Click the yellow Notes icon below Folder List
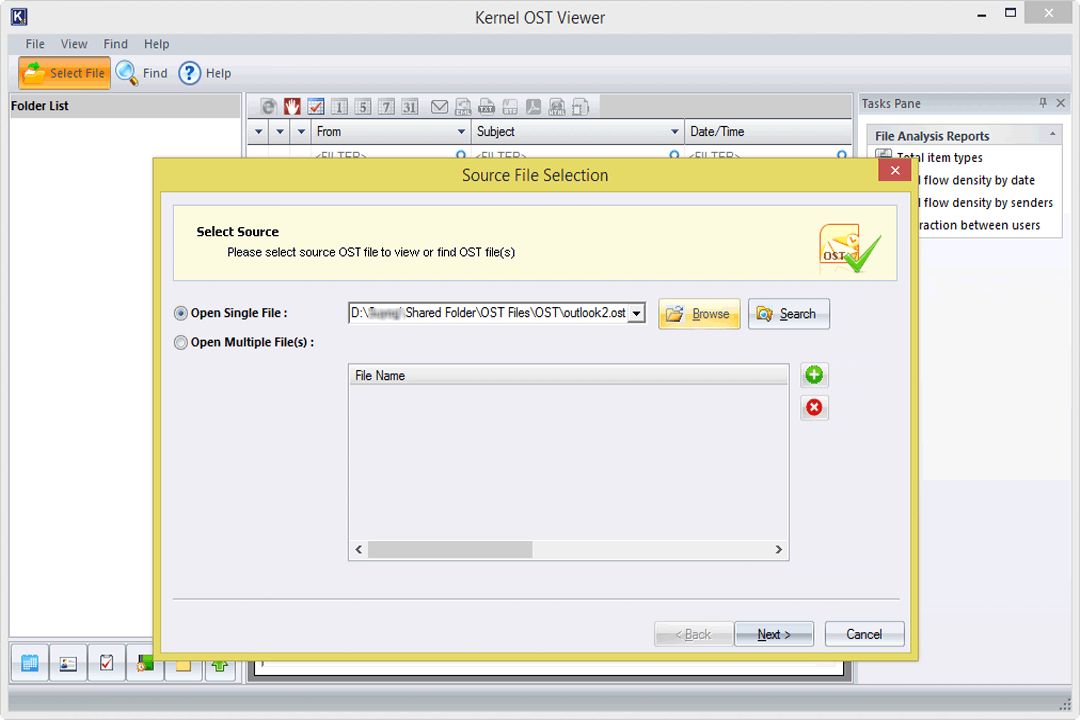Image resolution: width=1080 pixels, height=720 pixels. click(x=183, y=667)
